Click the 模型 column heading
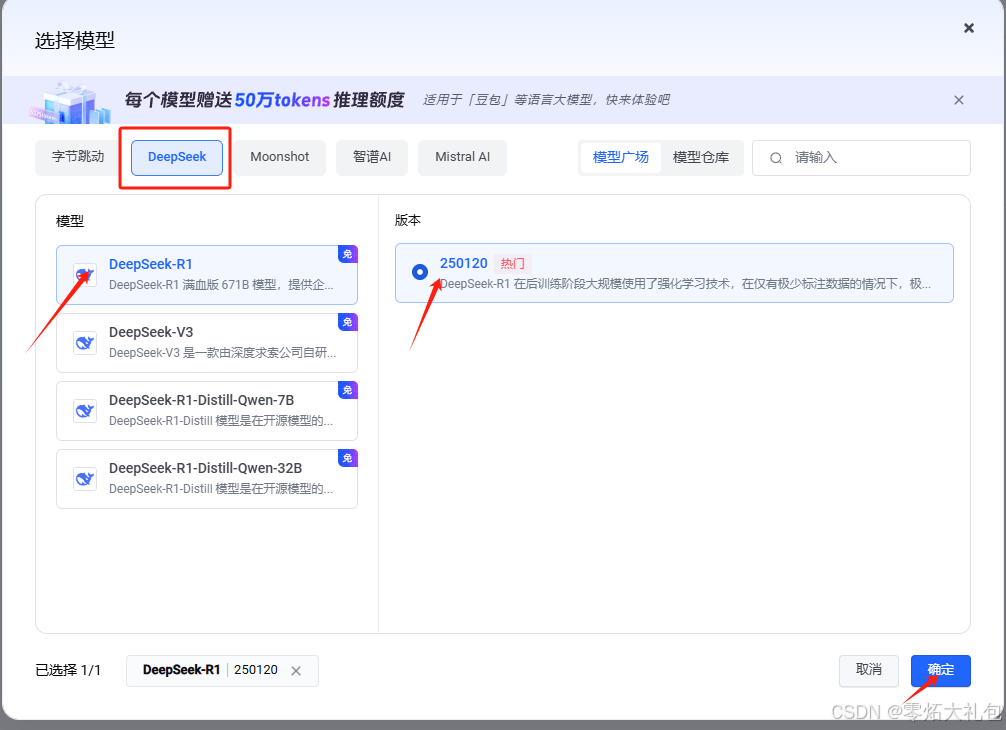 click(x=70, y=221)
